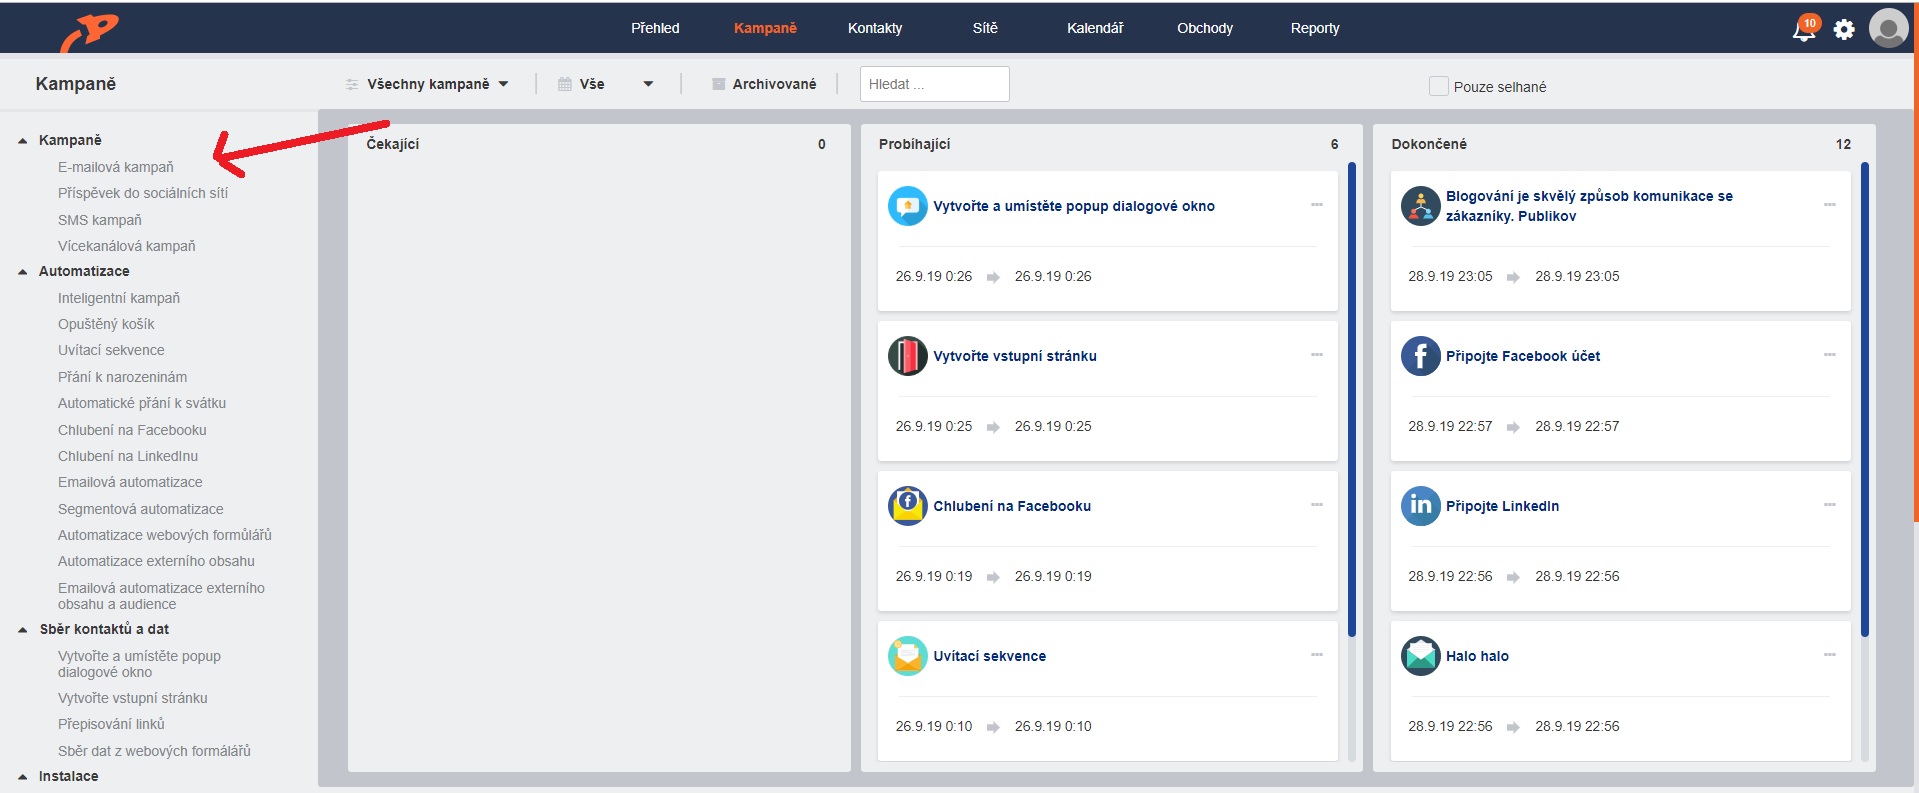Click the red landing page campaign icon
The image size is (1919, 793).
pyautogui.click(x=907, y=356)
